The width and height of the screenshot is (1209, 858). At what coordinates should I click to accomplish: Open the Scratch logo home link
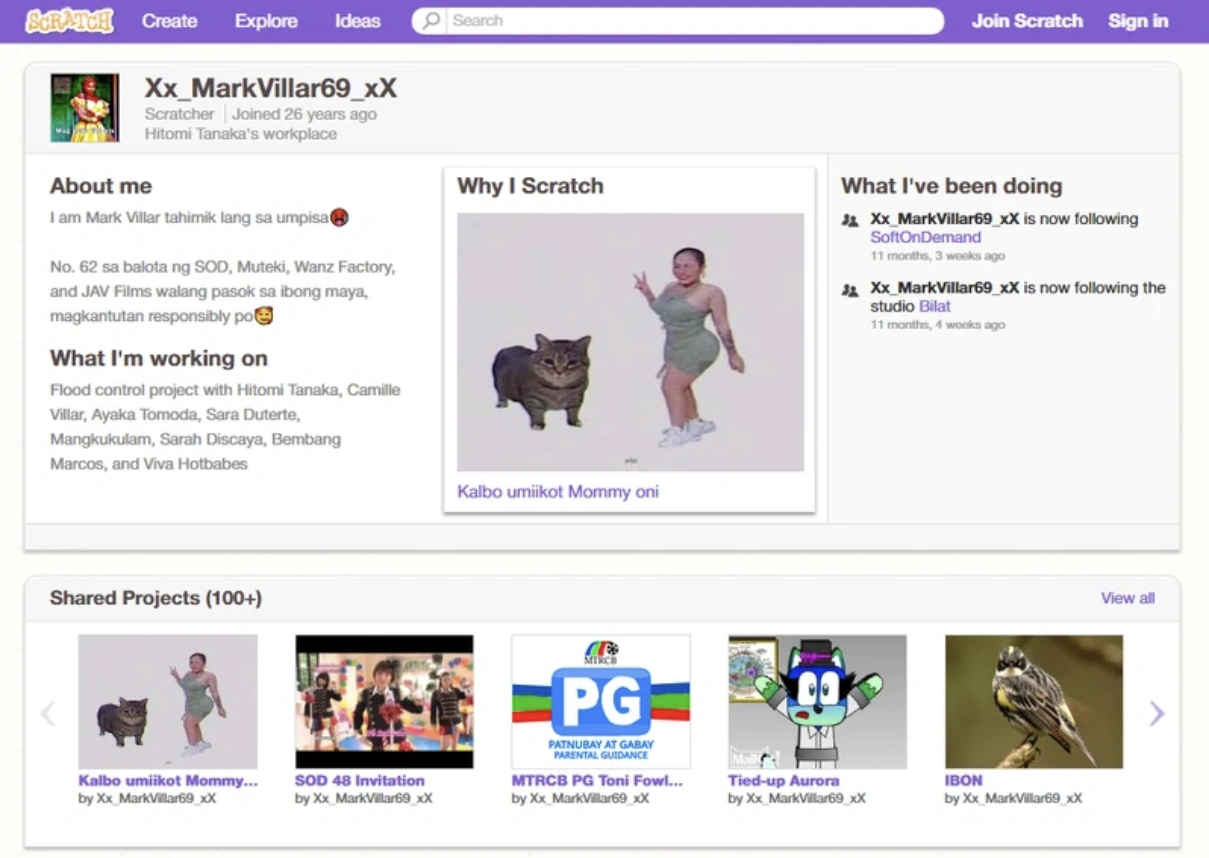pyautogui.click(x=69, y=20)
